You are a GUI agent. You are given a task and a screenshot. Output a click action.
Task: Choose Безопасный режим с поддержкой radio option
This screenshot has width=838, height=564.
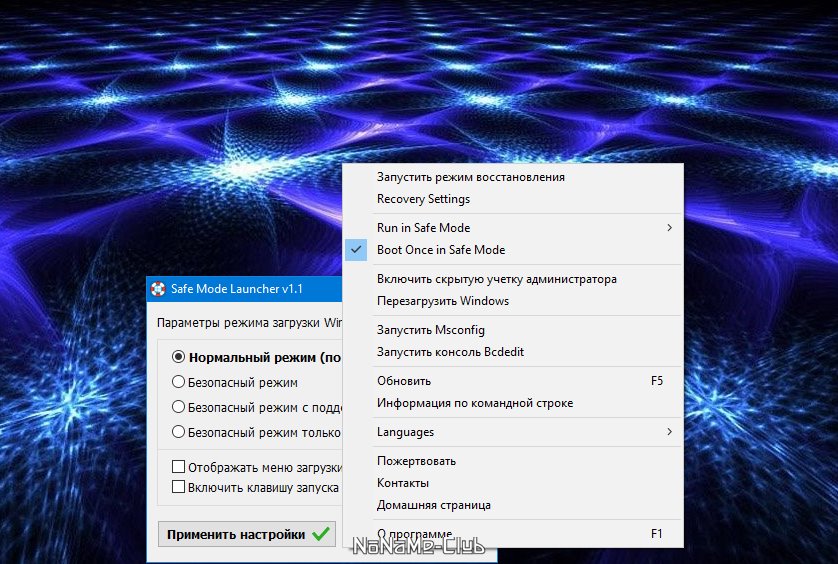pos(178,407)
